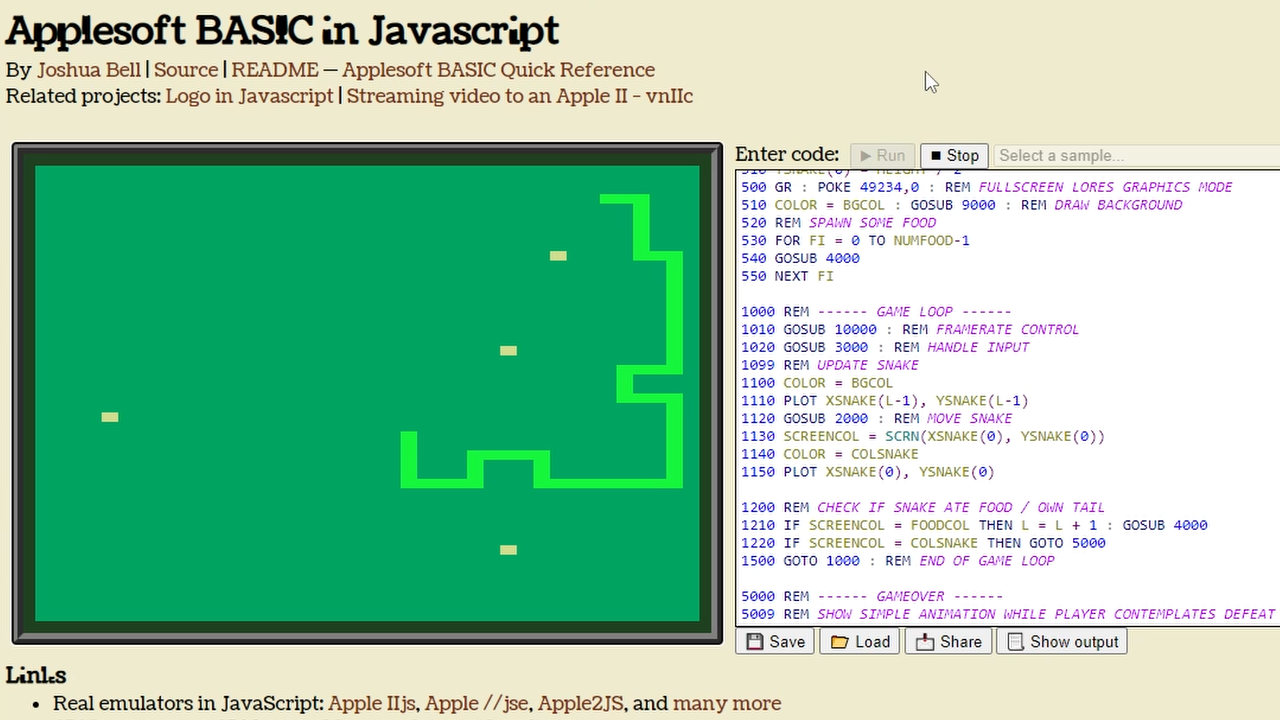Viewport: 1280px width, 720px height.
Task: Click the Links heading
Action: [x=36, y=675]
